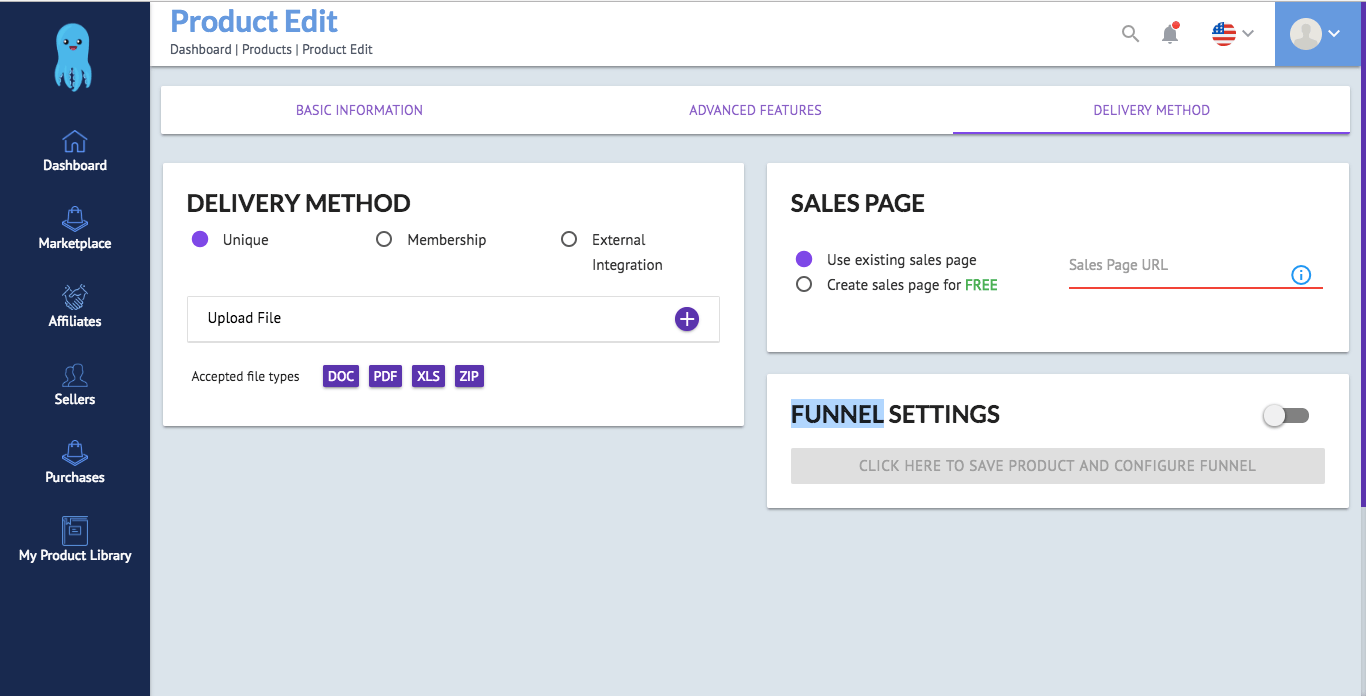Switch to Delivery Method tab

1151,110
